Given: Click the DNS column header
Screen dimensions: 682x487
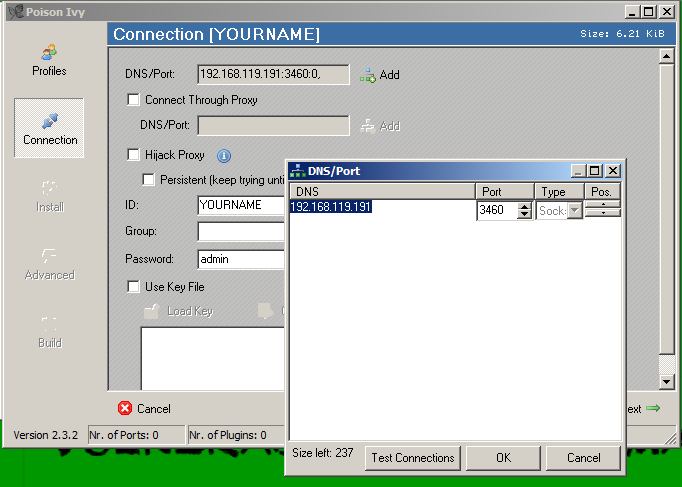Looking at the screenshot, I should pyautogui.click(x=382, y=192).
